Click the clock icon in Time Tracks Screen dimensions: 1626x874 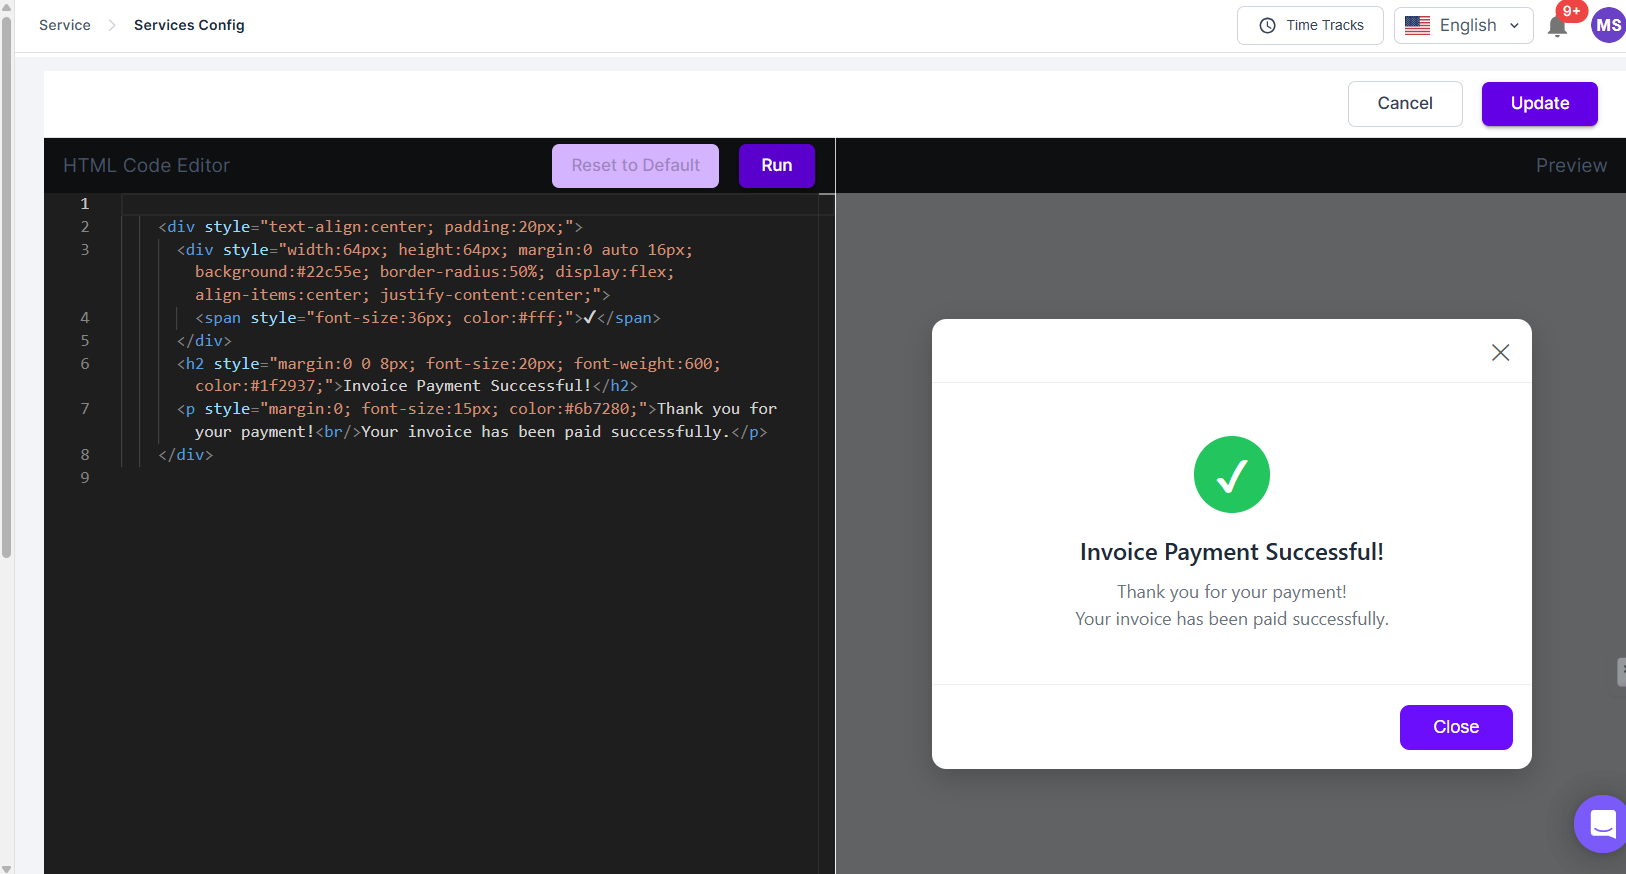coord(1267,25)
